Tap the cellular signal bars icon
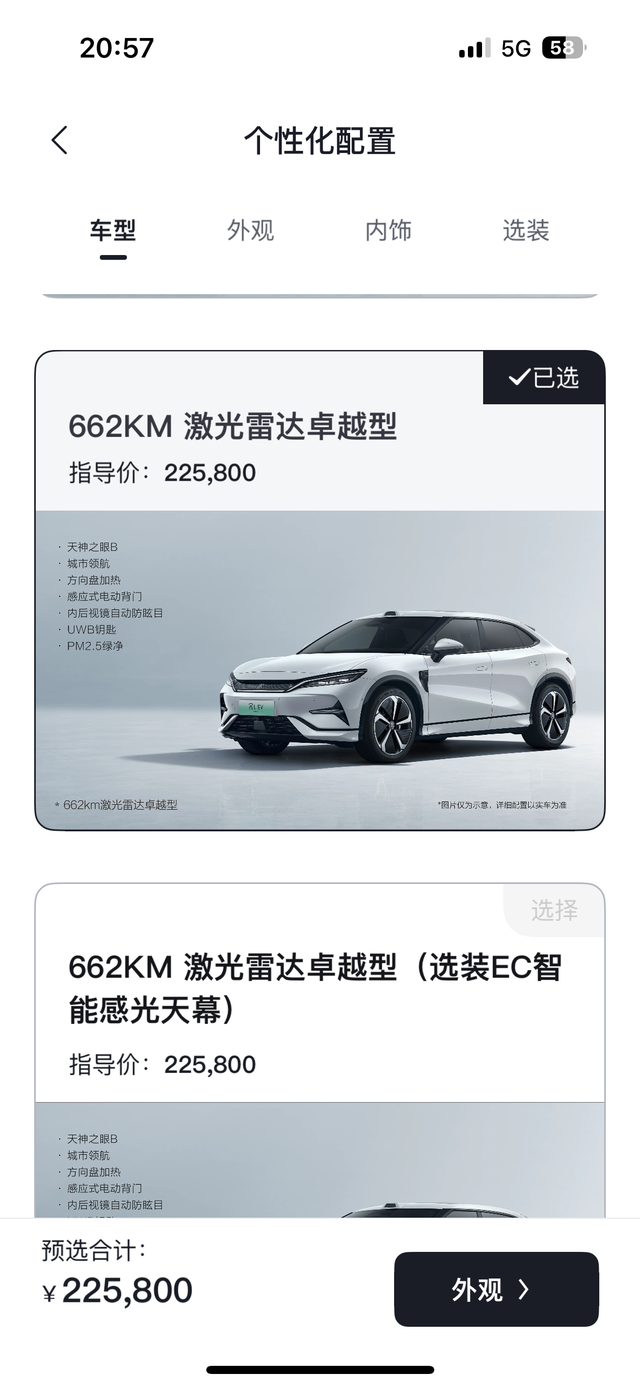Viewport: 640px width, 1387px height. 474,48
